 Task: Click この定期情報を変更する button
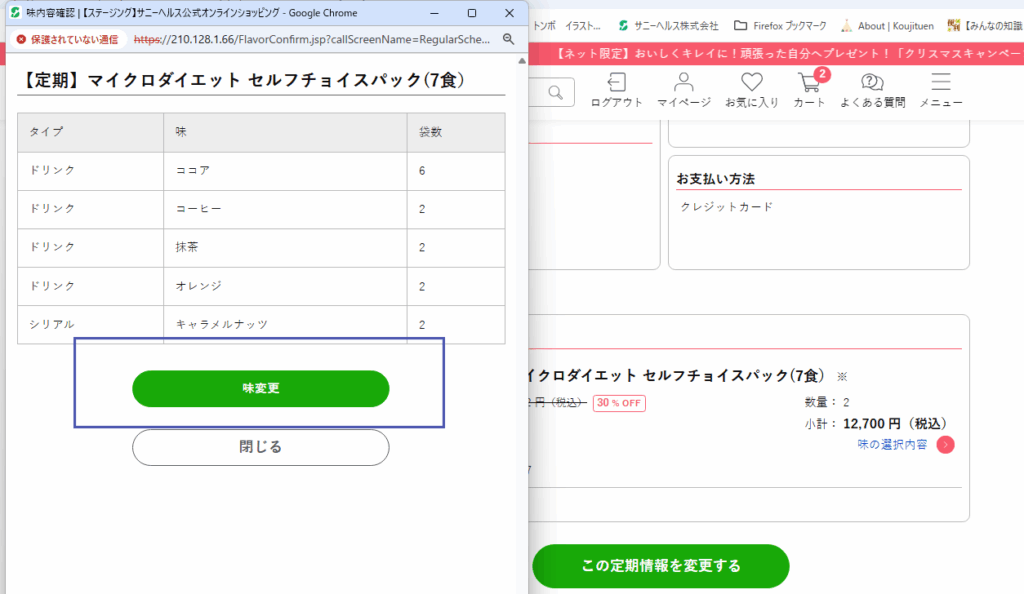[660, 566]
